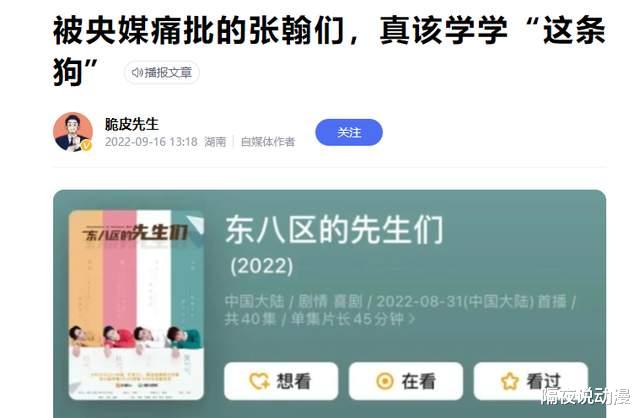This screenshot has width=640, height=418.
Task: Click the star icon on 看过 button
Action: pyautogui.click(x=509, y=381)
